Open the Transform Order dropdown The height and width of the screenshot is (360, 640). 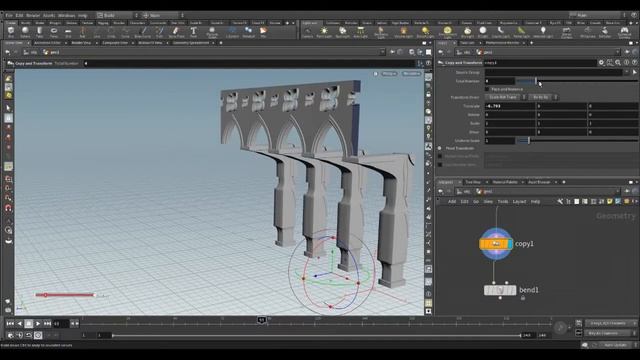(505, 97)
